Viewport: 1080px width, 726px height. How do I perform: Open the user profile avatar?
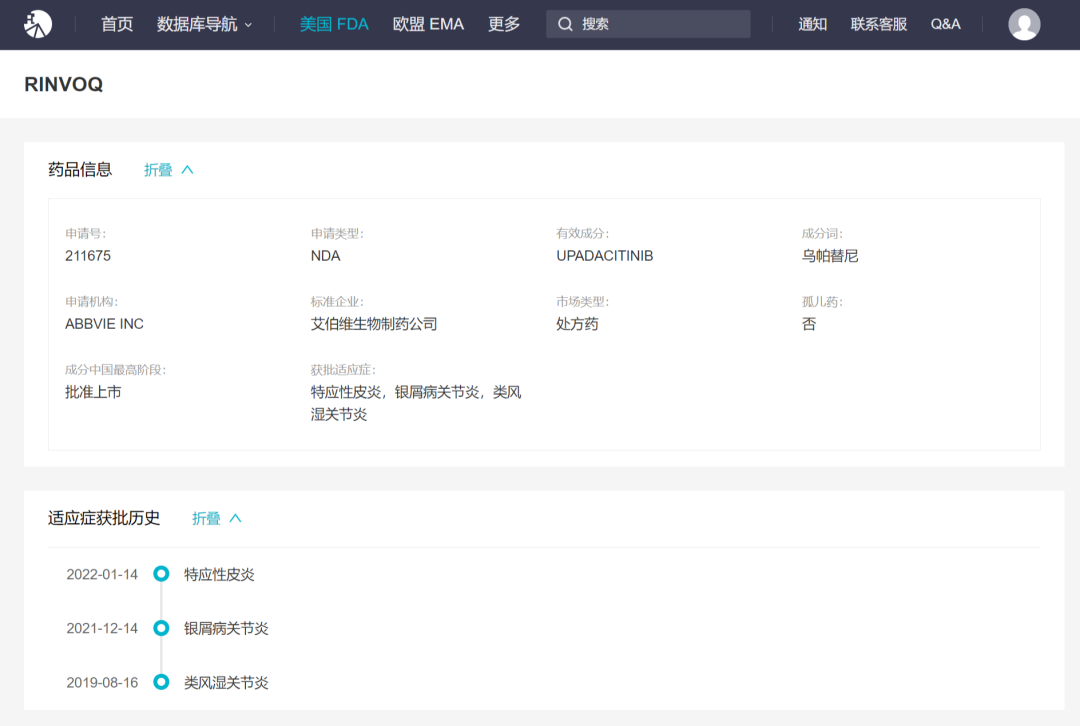click(x=1024, y=24)
